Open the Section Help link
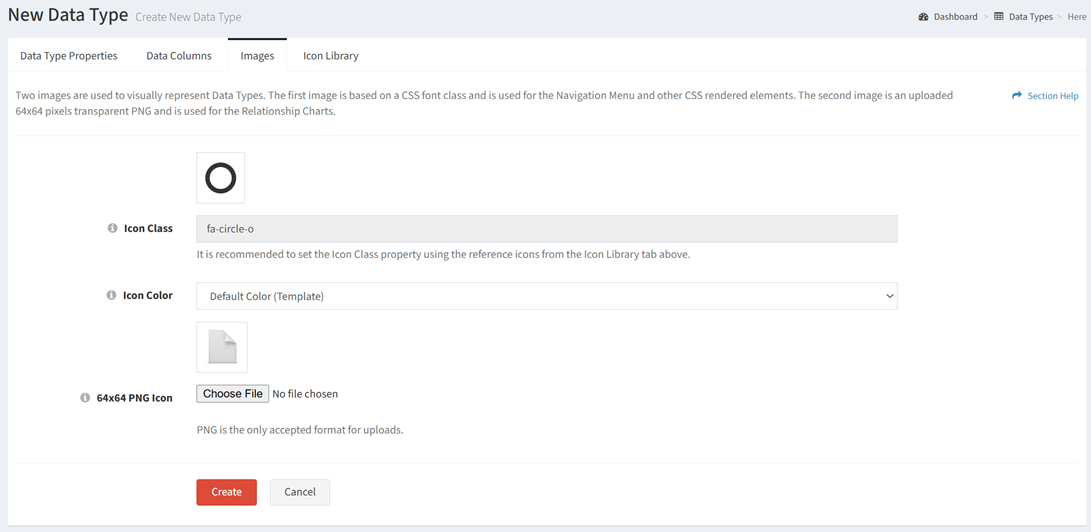The image size is (1091, 532). pyautogui.click(x=1053, y=96)
